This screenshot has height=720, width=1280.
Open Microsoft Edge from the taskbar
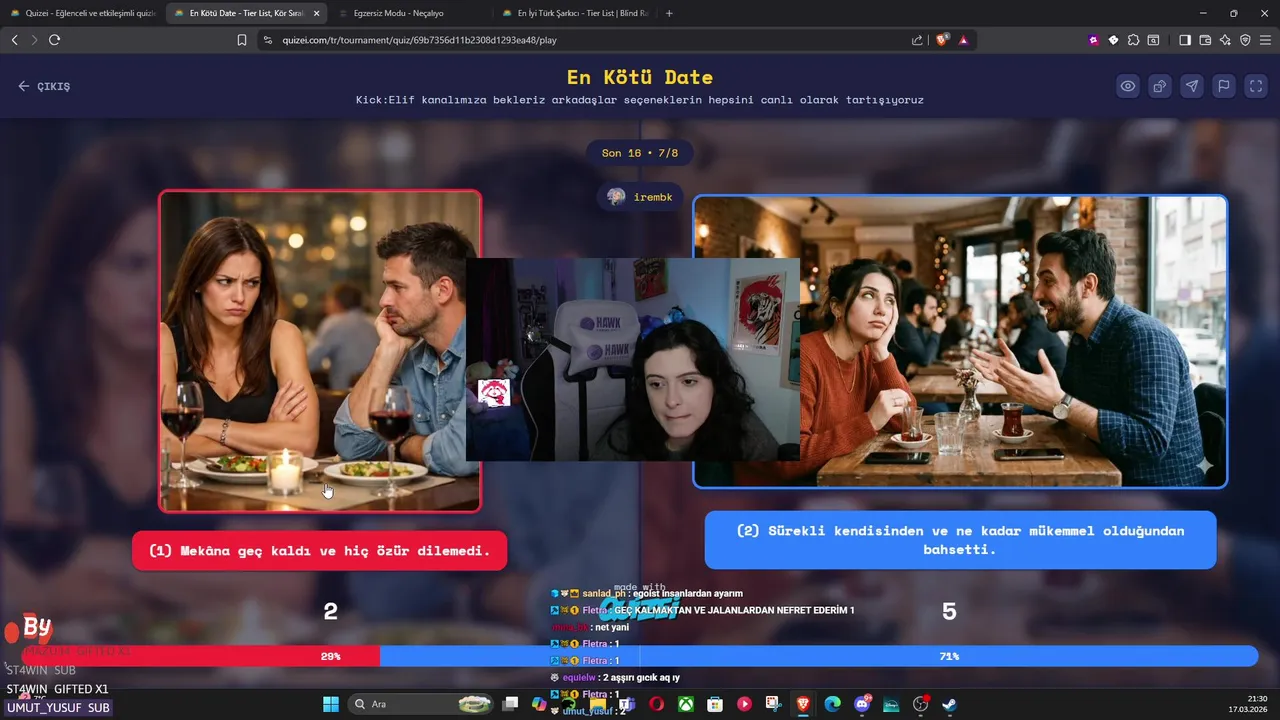tap(832, 704)
